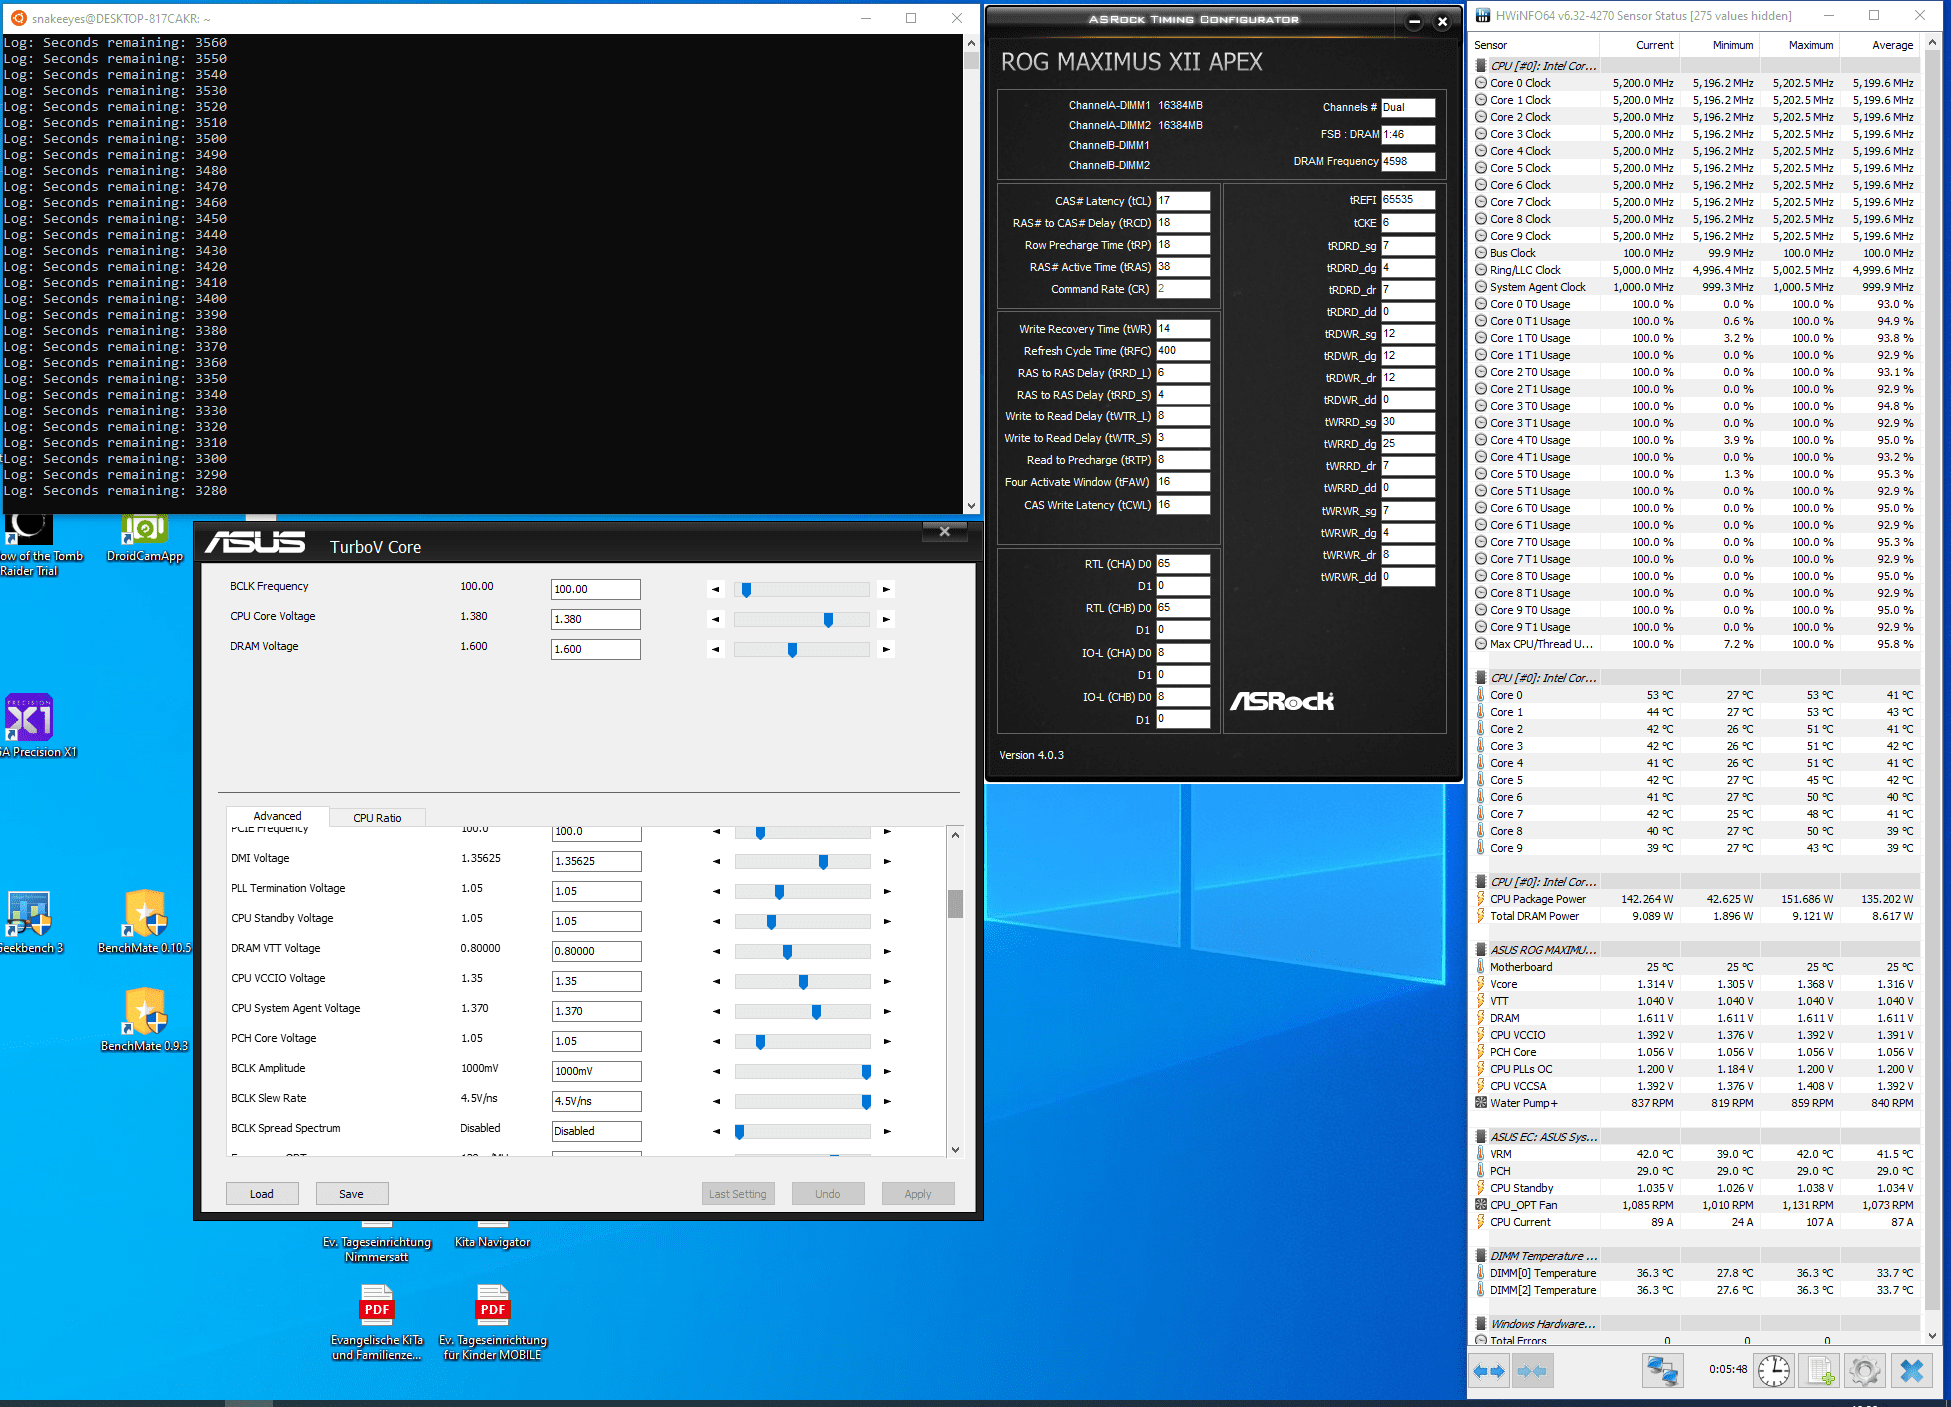Image resolution: width=1951 pixels, height=1407 pixels.
Task: Click the Motherboard temperature thermometer icon
Action: coord(1481,967)
